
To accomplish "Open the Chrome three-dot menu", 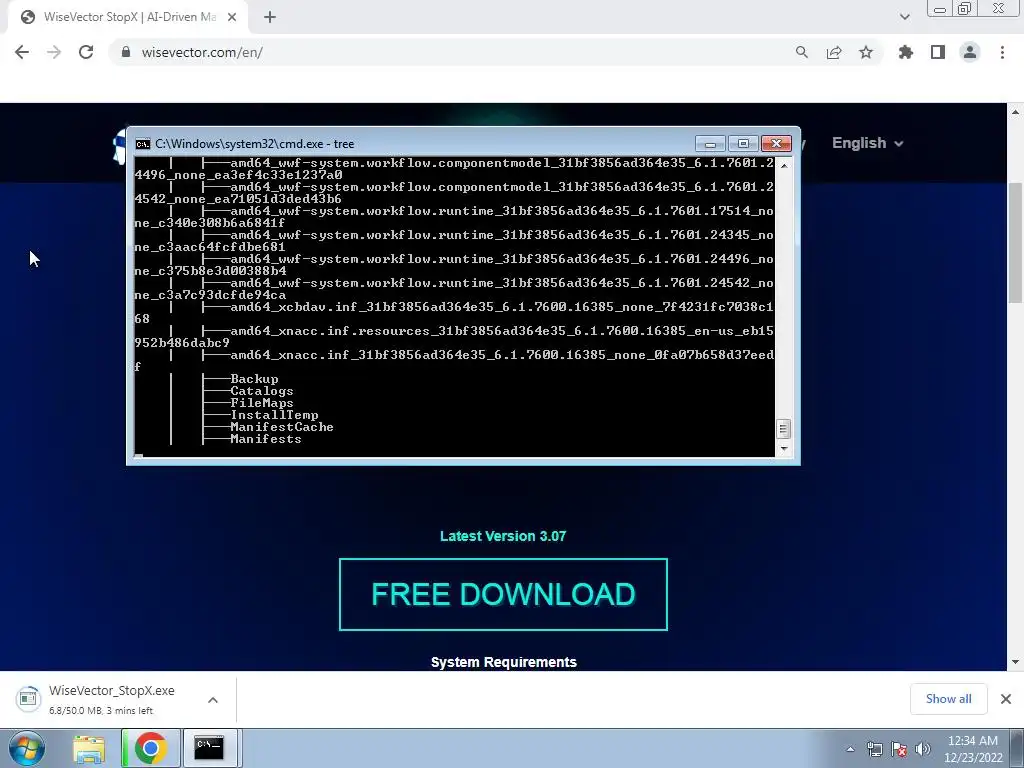I will [x=1002, y=52].
